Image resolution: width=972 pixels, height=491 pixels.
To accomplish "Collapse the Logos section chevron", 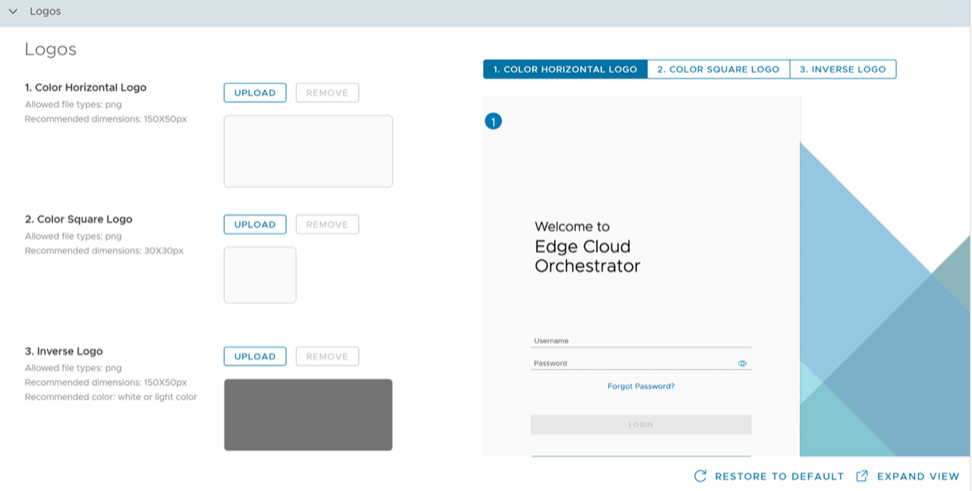I will [x=13, y=12].
